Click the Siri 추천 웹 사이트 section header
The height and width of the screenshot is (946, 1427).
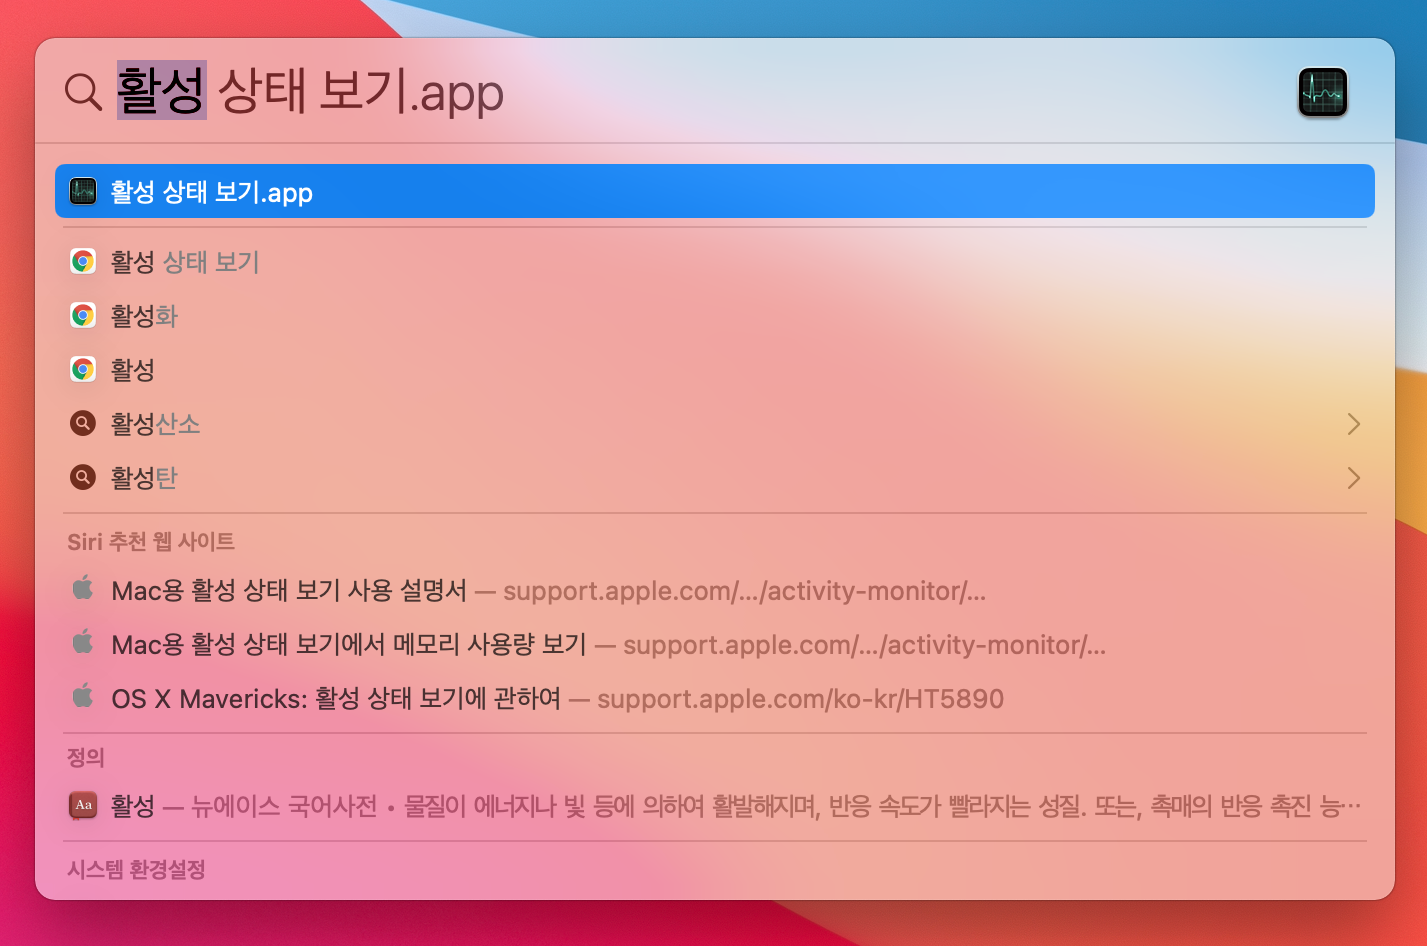pos(151,541)
